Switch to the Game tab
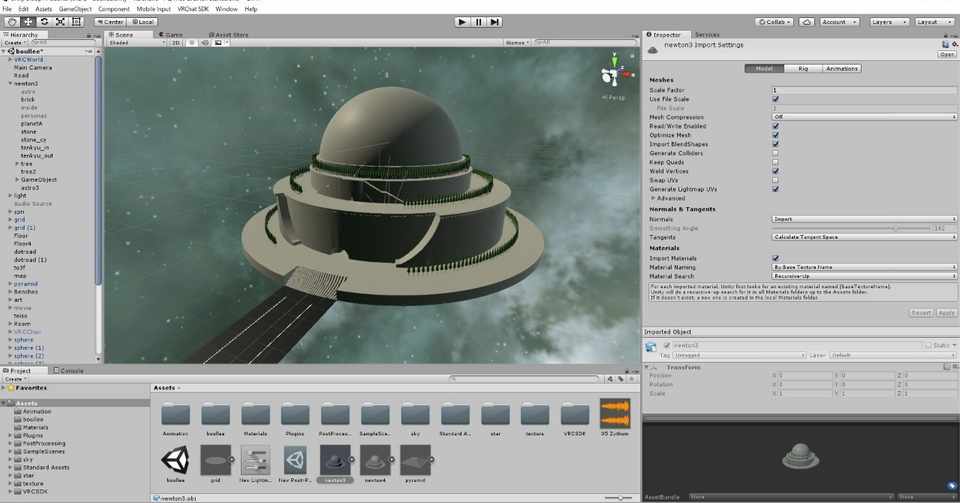This screenshot has width=960, height=503. [x=171, y=35]
